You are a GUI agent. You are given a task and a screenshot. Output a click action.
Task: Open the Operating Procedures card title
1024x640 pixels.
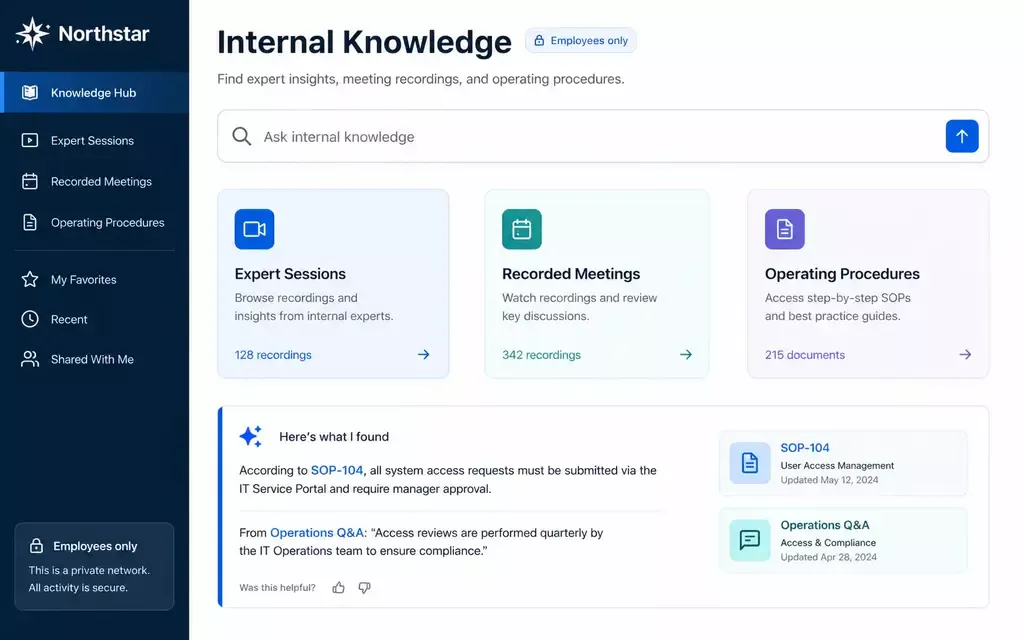pos(842,274)
